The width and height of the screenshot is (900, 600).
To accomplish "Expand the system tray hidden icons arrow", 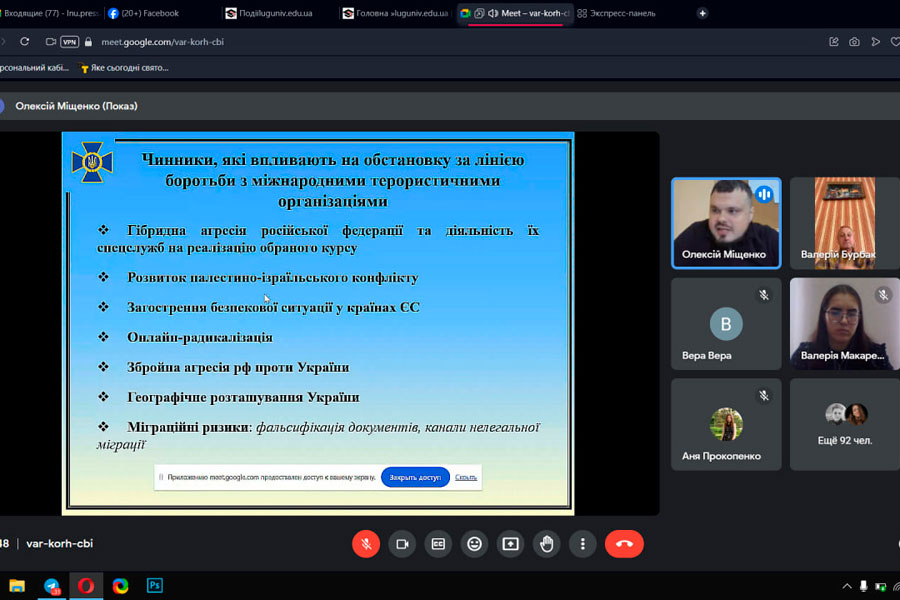I will pos(847,586).
